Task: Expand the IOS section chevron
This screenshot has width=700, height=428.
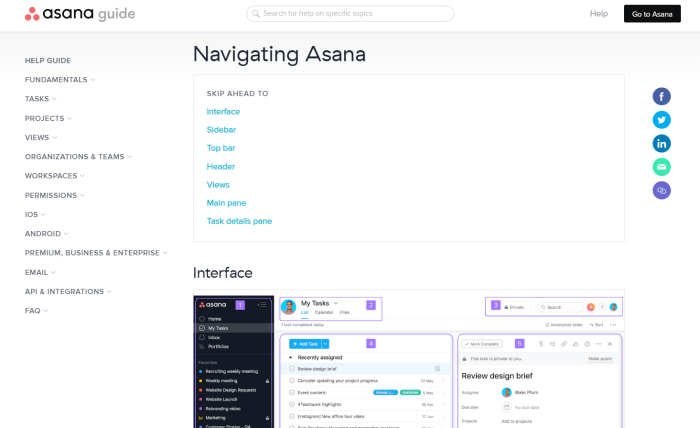Action: point(43,215)
